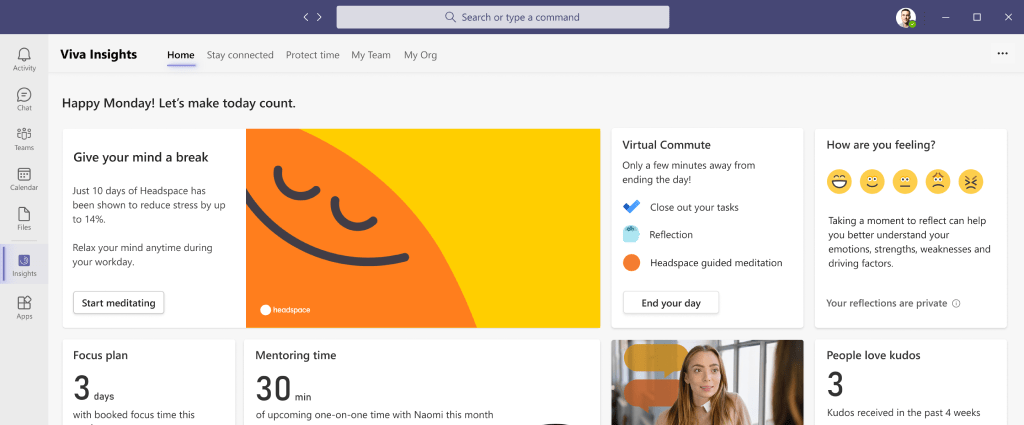Select the neutral face emoji
Image resolution: width=1024 pixels, height=425 pixels.
click(904, 181)
